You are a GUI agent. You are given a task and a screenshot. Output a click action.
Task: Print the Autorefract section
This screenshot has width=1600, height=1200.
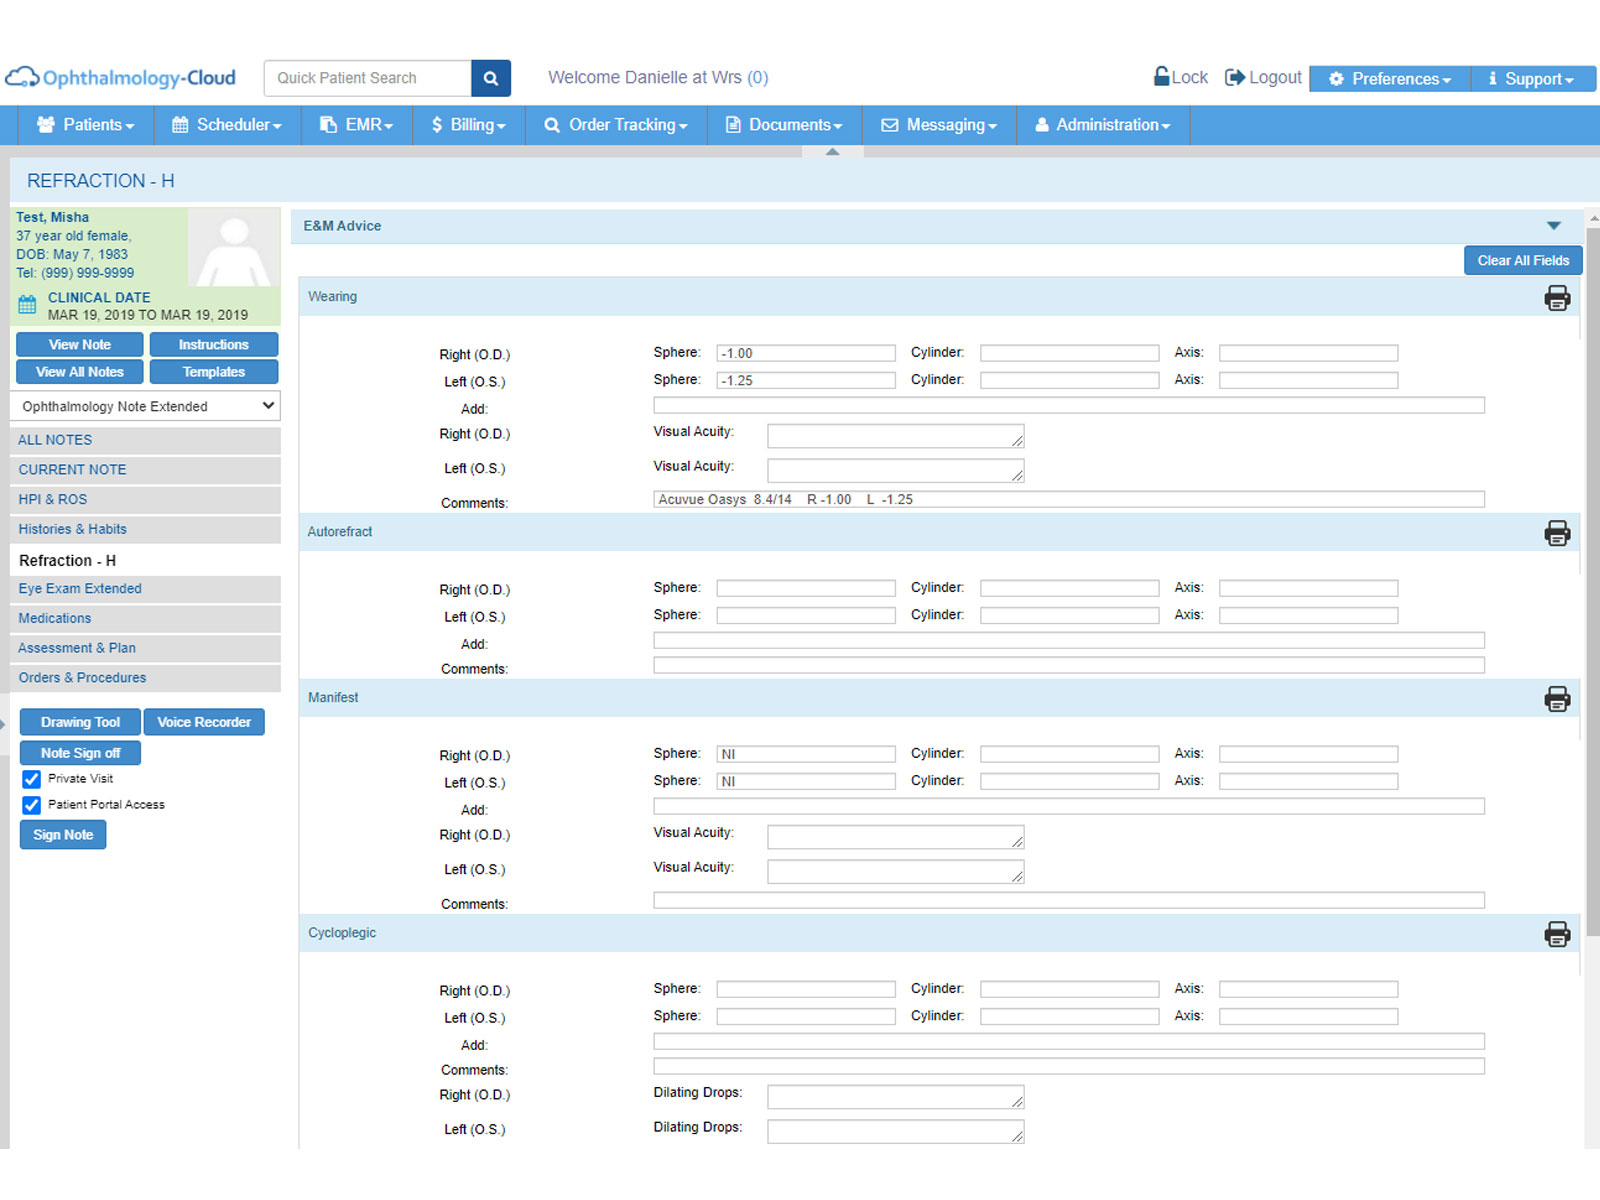point(1556,533)
